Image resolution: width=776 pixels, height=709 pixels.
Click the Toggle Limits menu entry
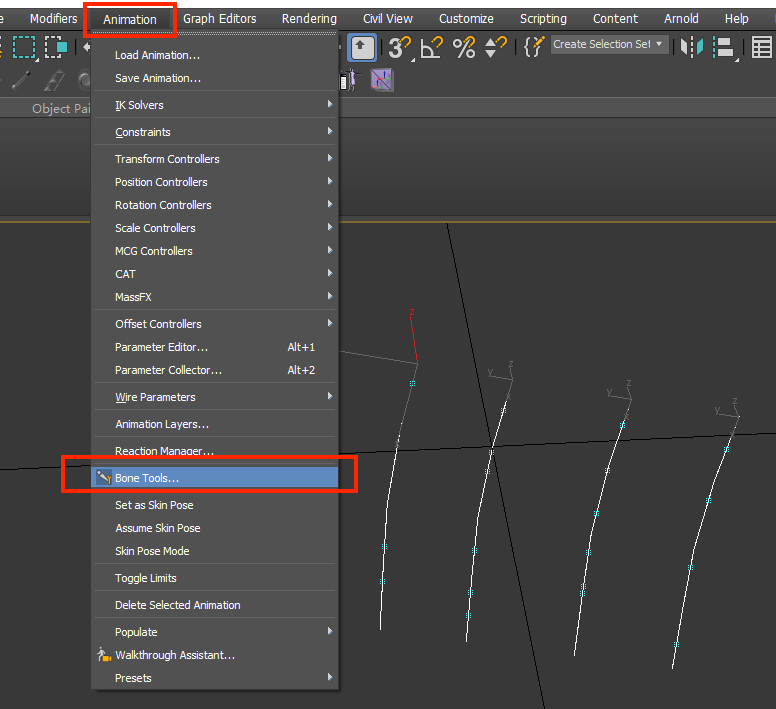[x=215, y=578]
